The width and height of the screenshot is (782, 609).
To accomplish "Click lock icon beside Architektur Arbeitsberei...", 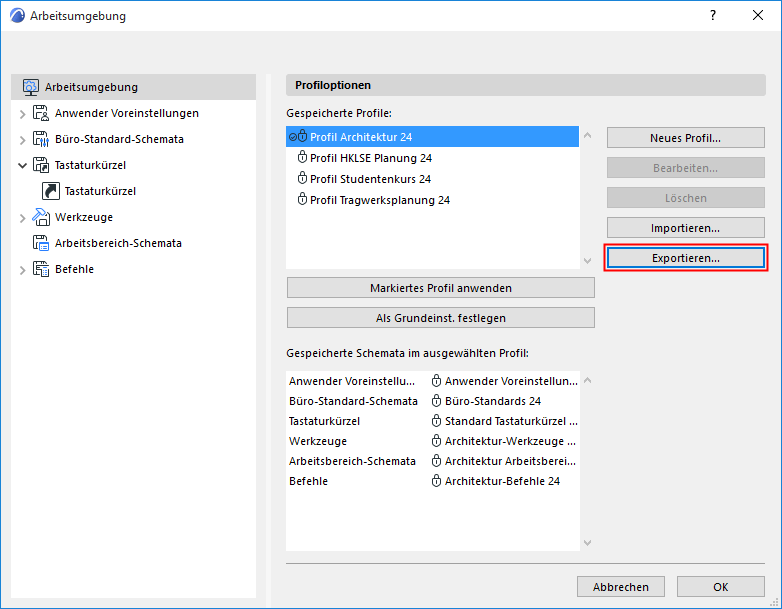I will 436,461.
